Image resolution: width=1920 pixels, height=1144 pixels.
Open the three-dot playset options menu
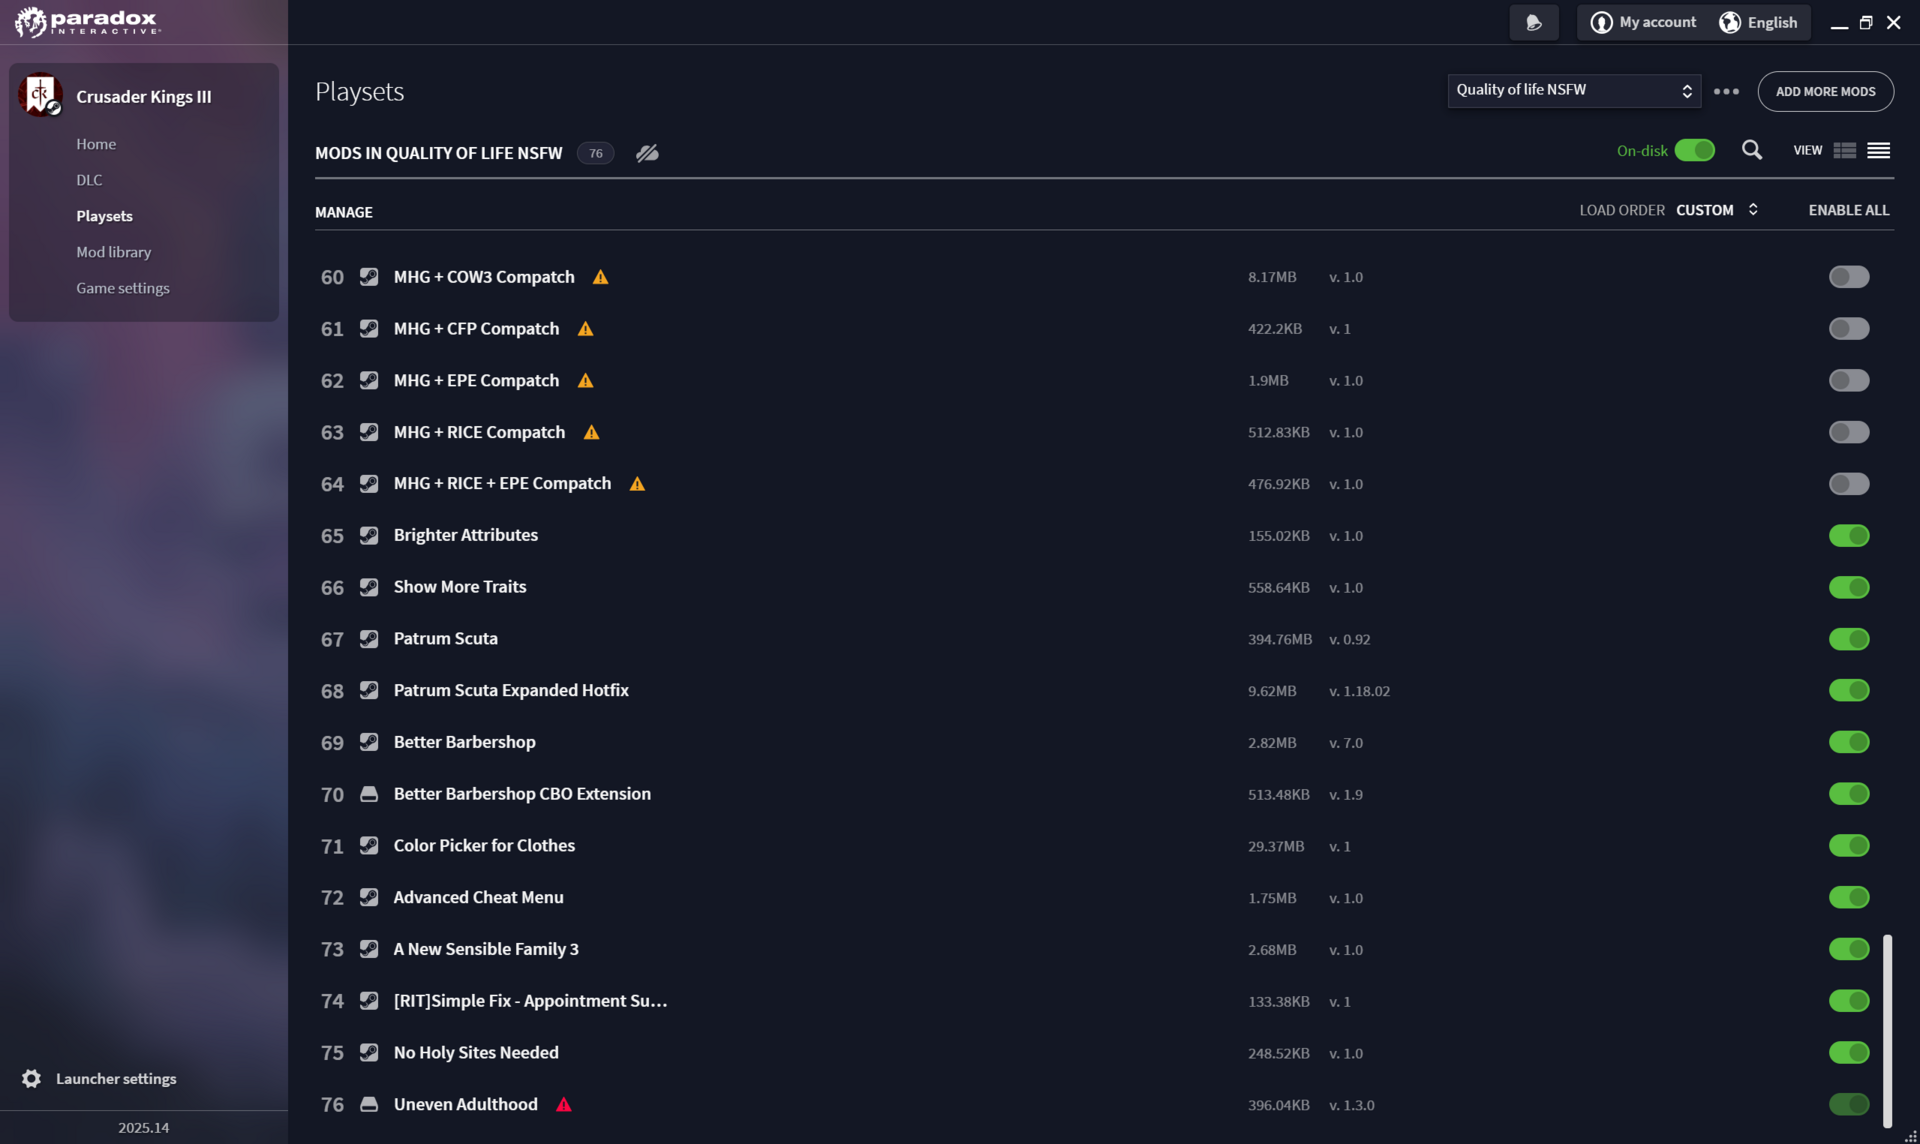pos(1726,91)
